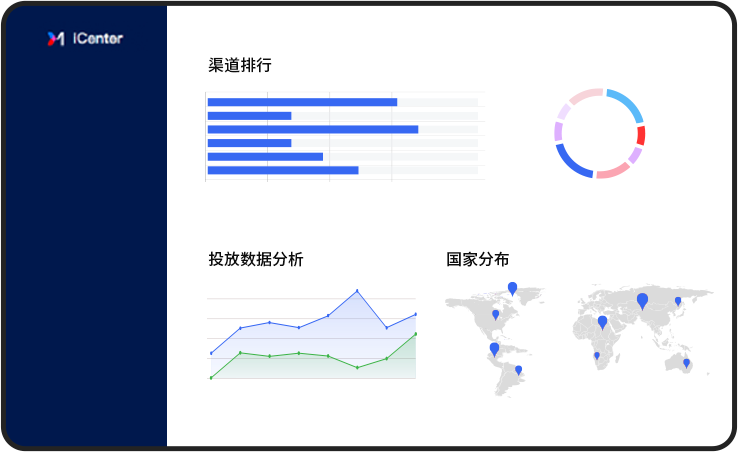
Task: Click the 渠道排行 heading
Action: click(x=239, y=66)
